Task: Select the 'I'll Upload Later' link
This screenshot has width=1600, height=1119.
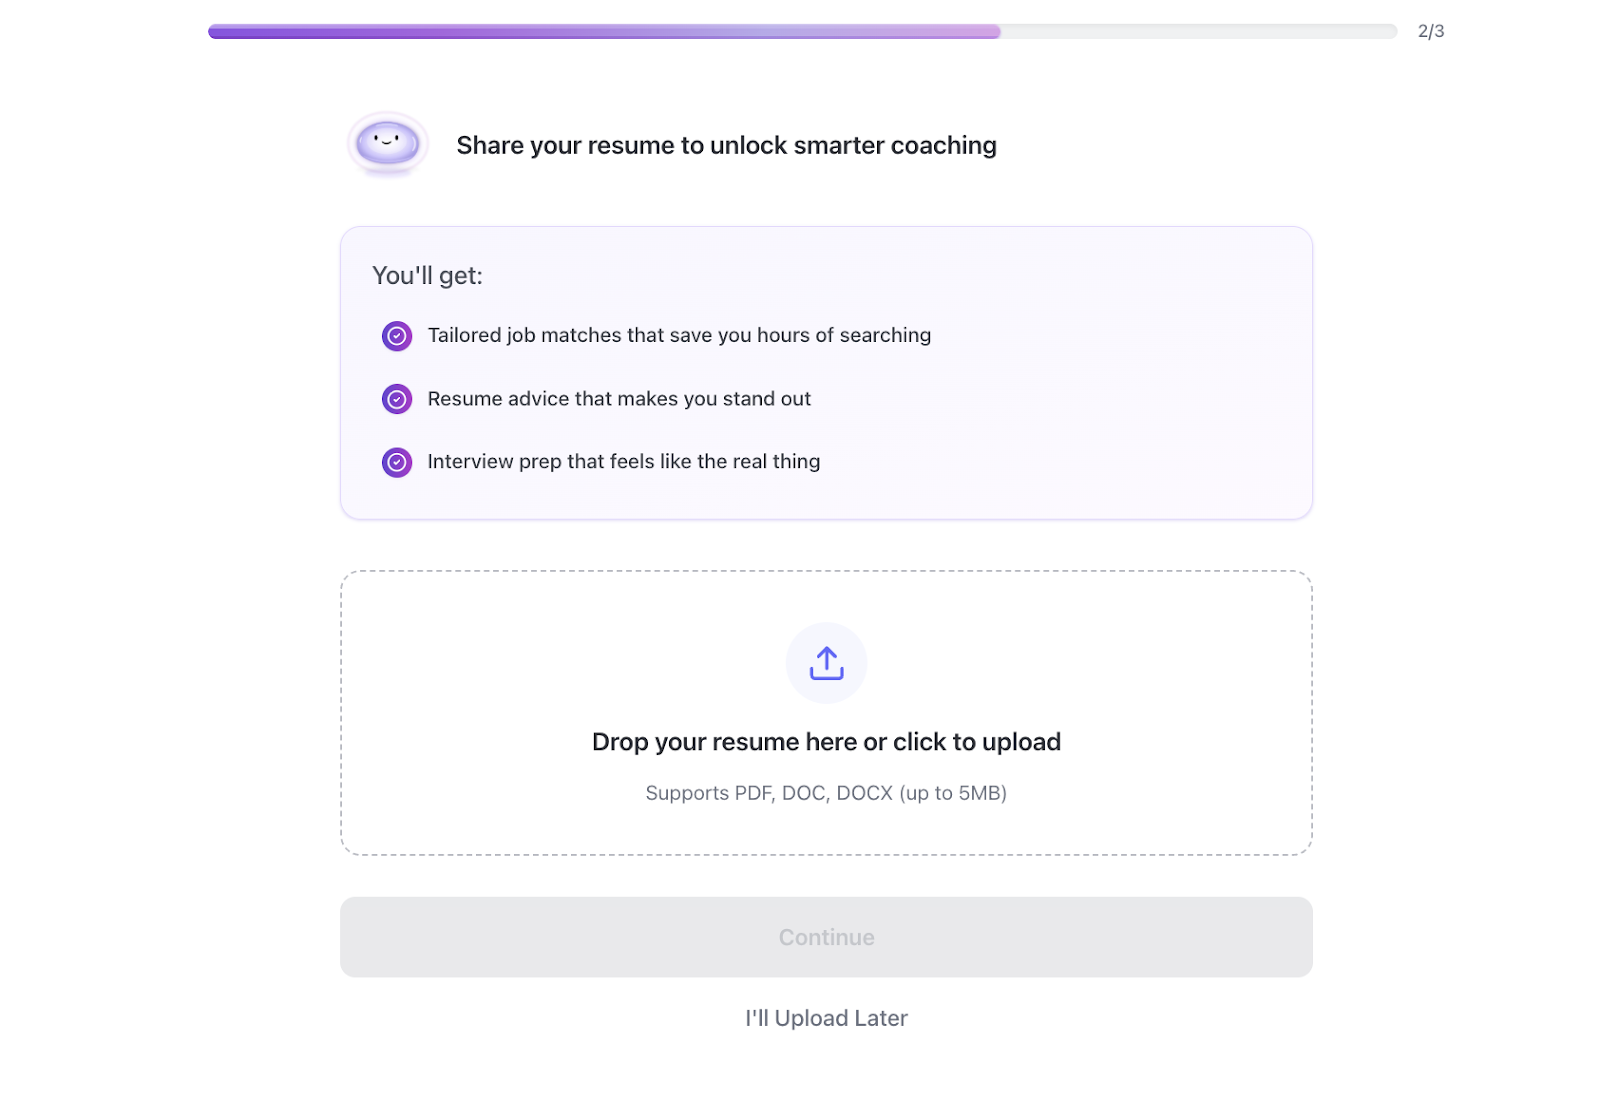Action: 826,1017
